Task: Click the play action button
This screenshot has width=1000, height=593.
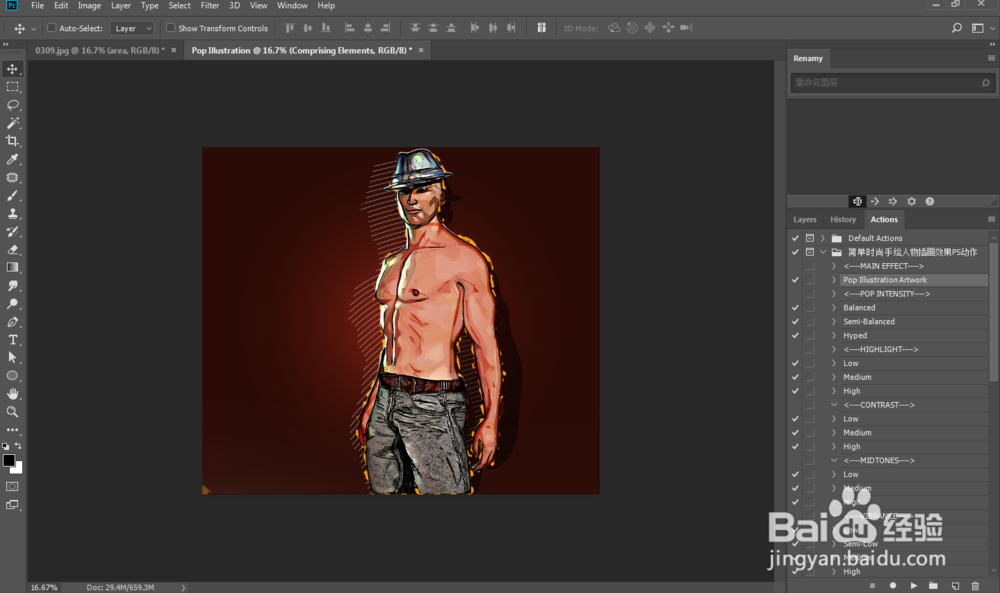Action: (x=912, y=585)
